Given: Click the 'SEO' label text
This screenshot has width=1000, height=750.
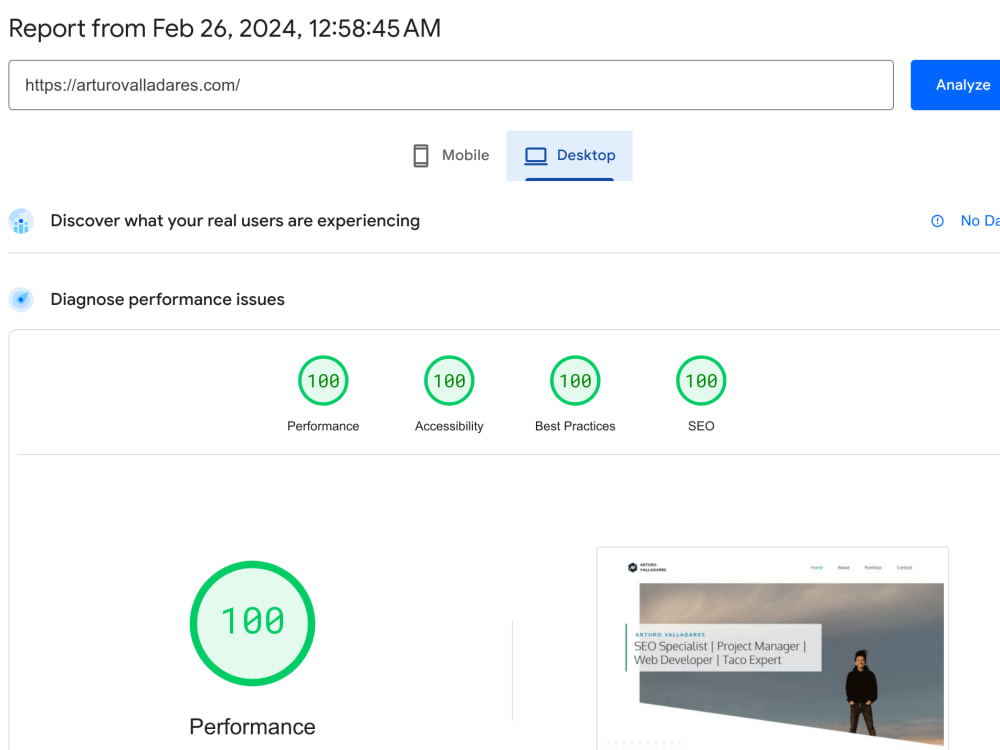Looking at the screenshot, I should 701,426.
